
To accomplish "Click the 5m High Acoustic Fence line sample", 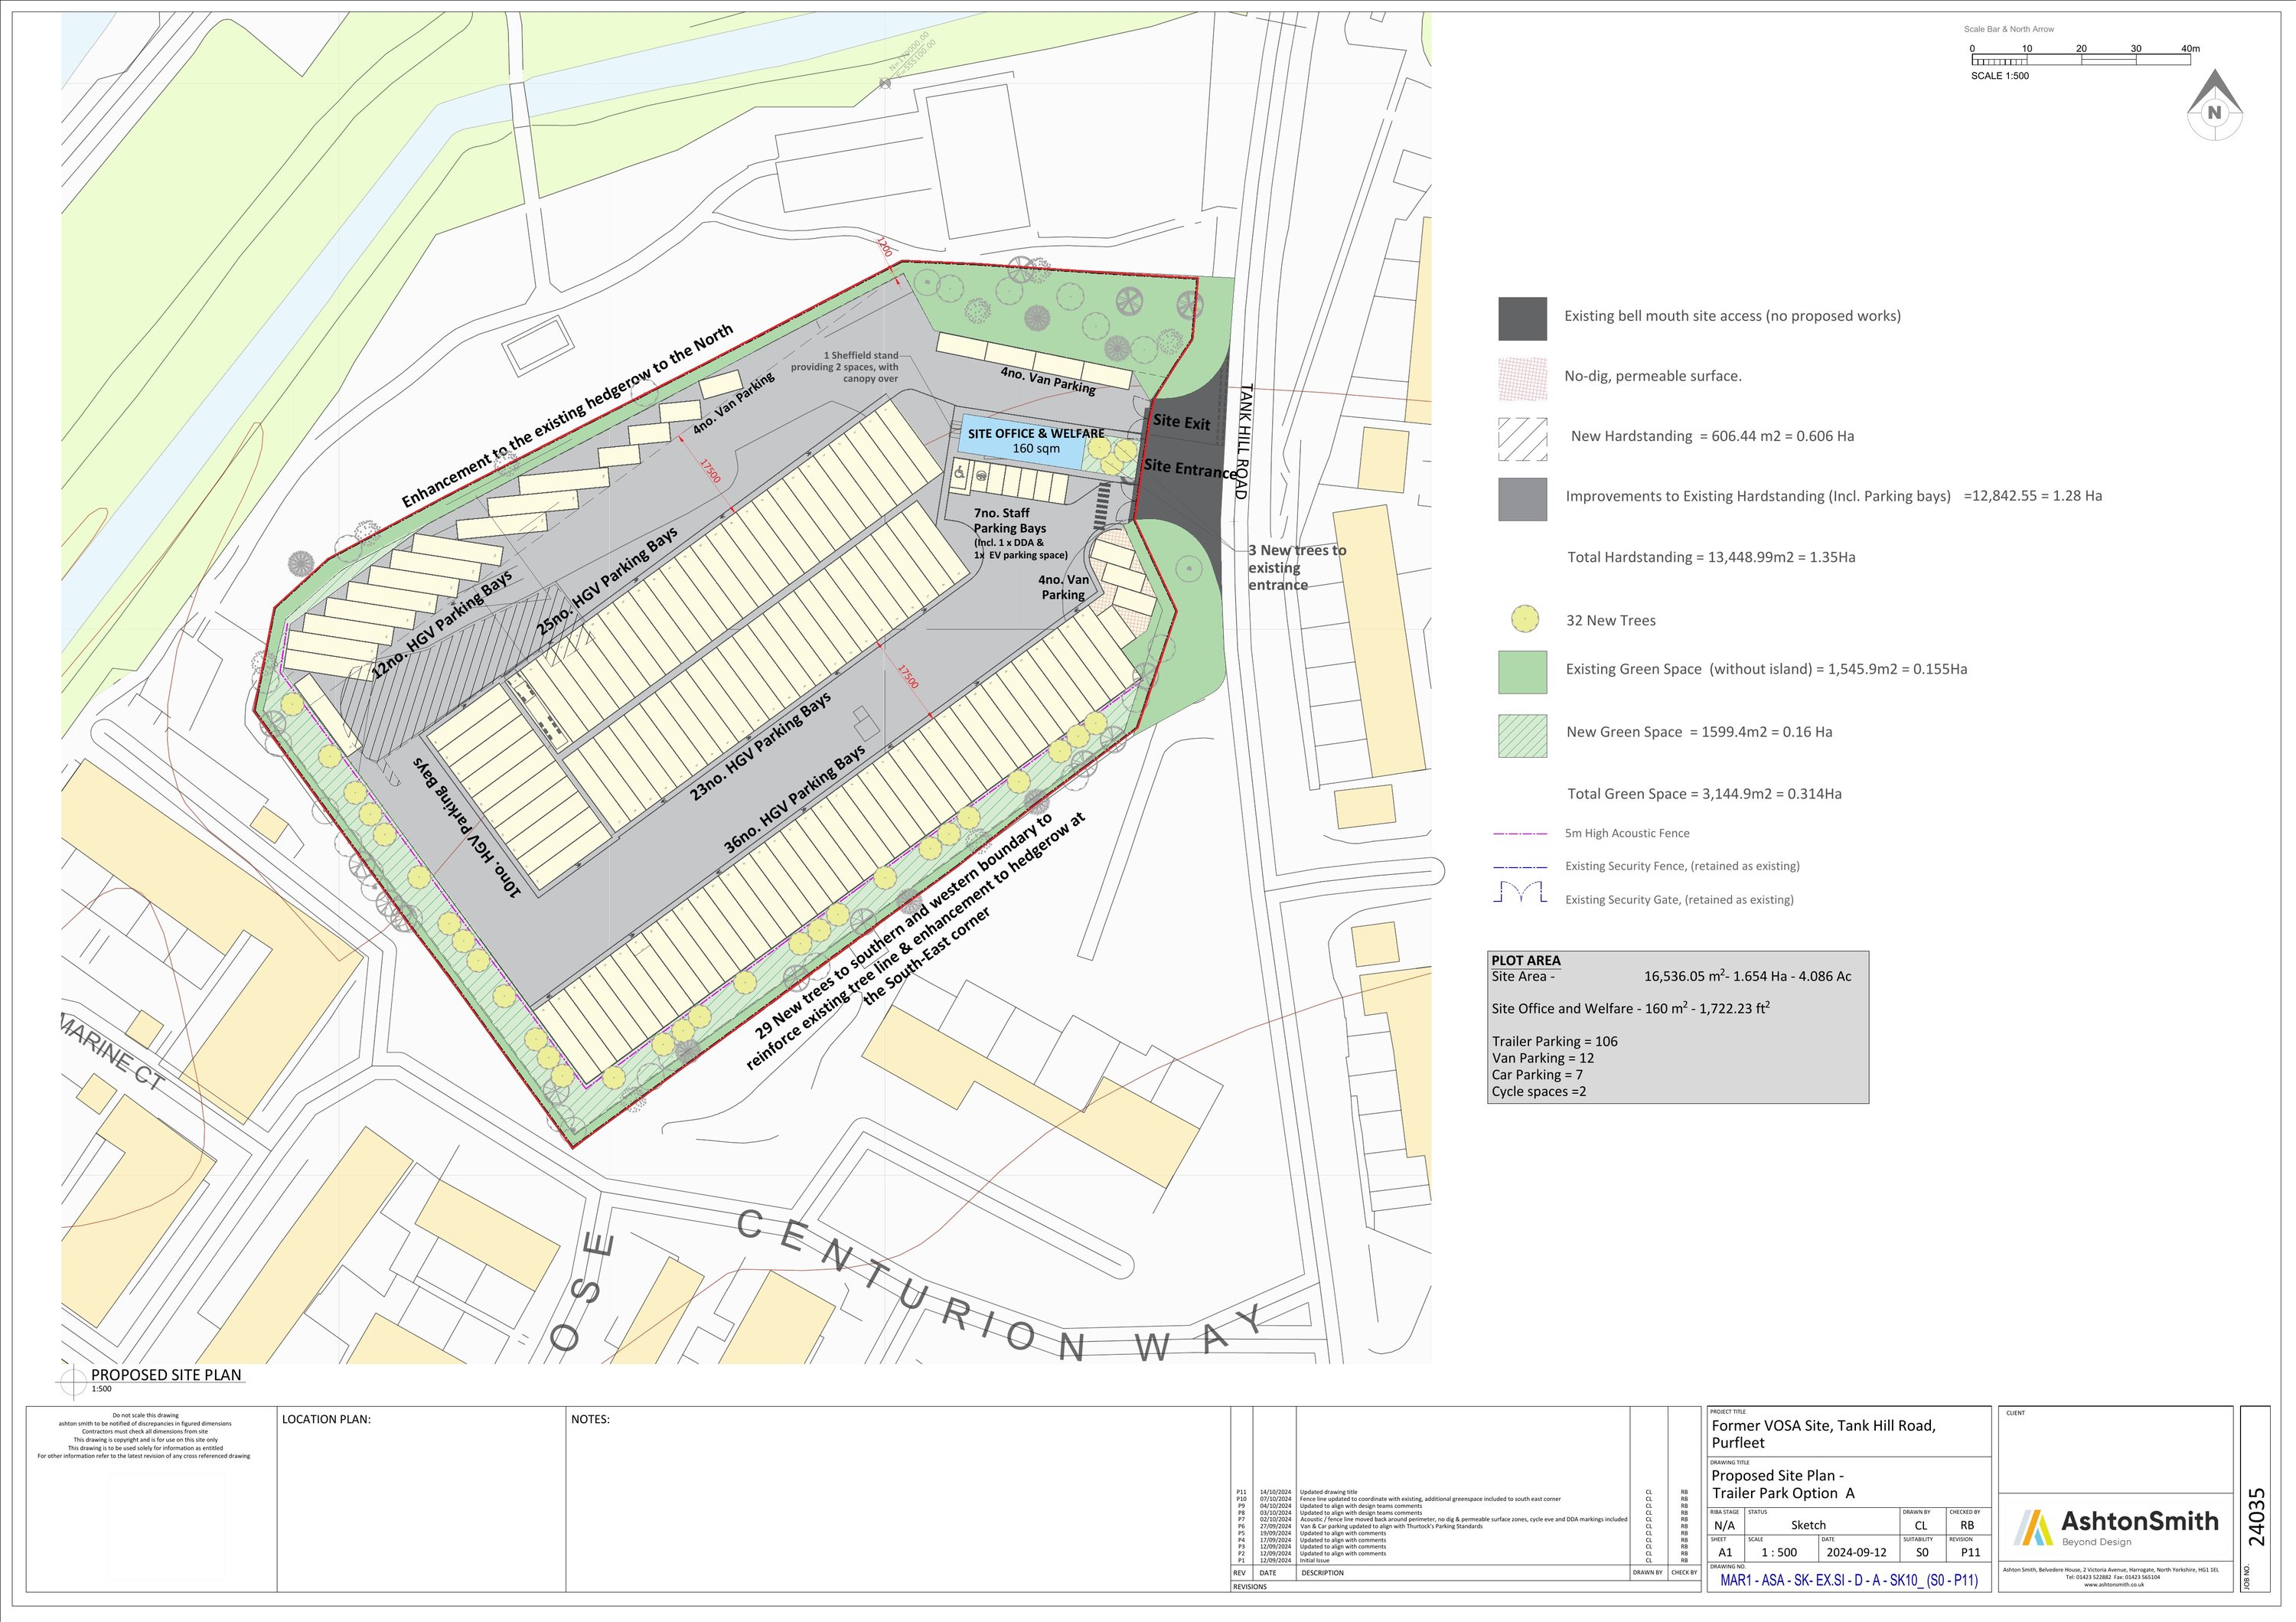I will click(x=1520, y=833).
